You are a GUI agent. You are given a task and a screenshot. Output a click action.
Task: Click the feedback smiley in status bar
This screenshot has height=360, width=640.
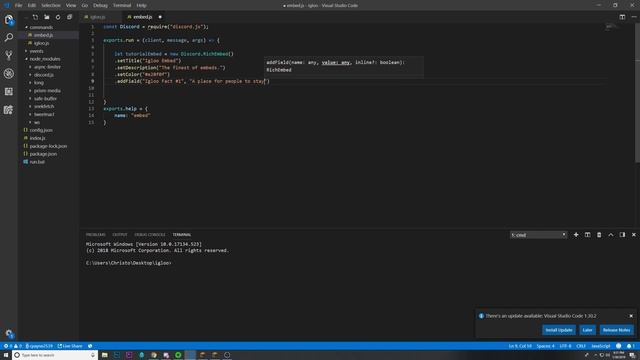[618, 346]
